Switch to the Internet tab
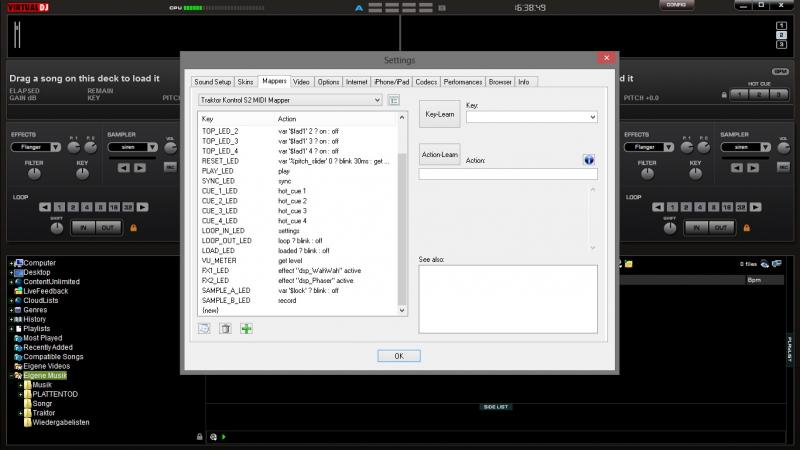Viewport: 800px width, 450px height. [x=357, y=82]
